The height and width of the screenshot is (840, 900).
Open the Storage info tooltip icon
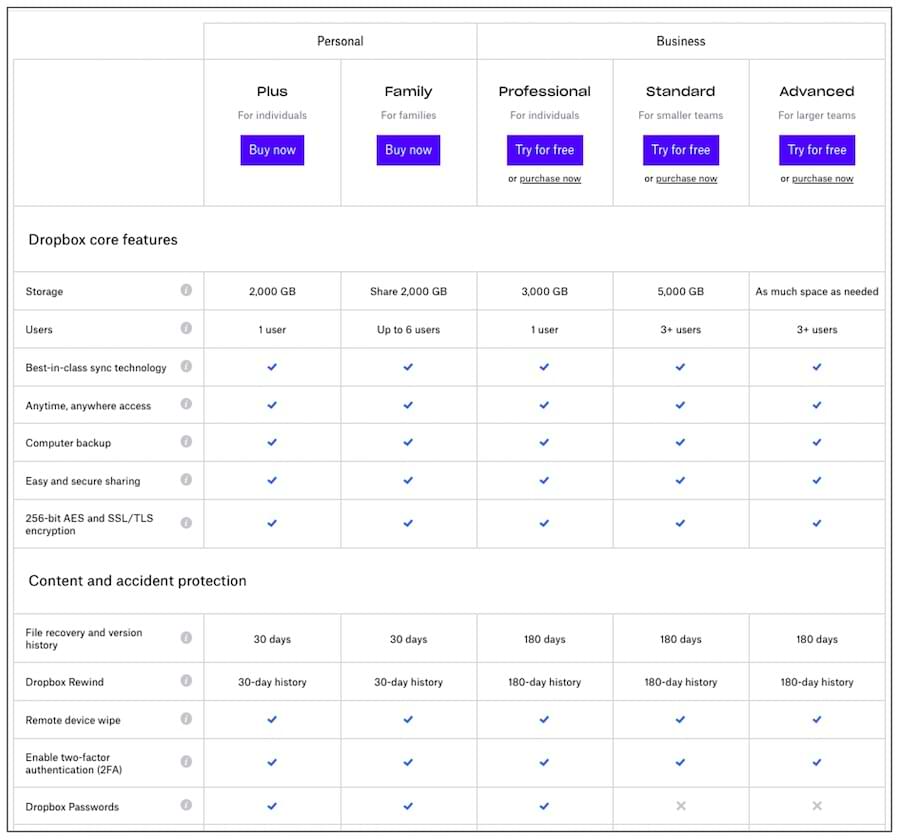coord(186,290)
